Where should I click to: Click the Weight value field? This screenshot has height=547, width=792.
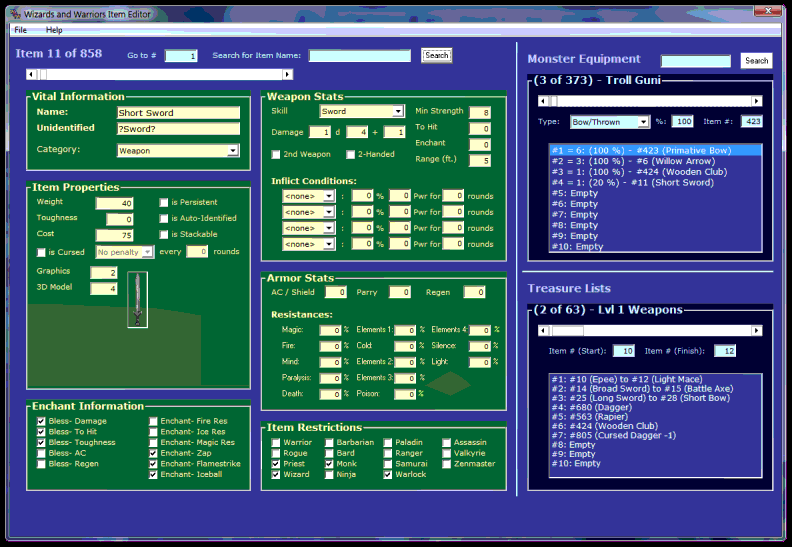pyautogui.click(x=115, y=203)
